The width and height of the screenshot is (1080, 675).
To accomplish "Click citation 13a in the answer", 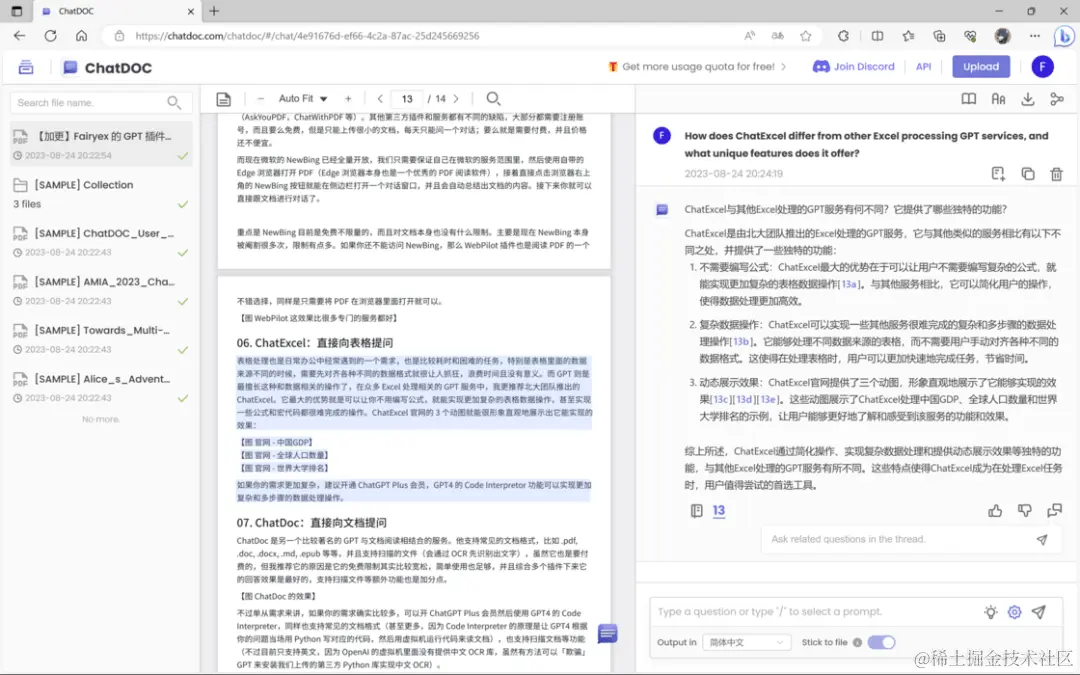I will pyautogui.click(x=849, y=284).
